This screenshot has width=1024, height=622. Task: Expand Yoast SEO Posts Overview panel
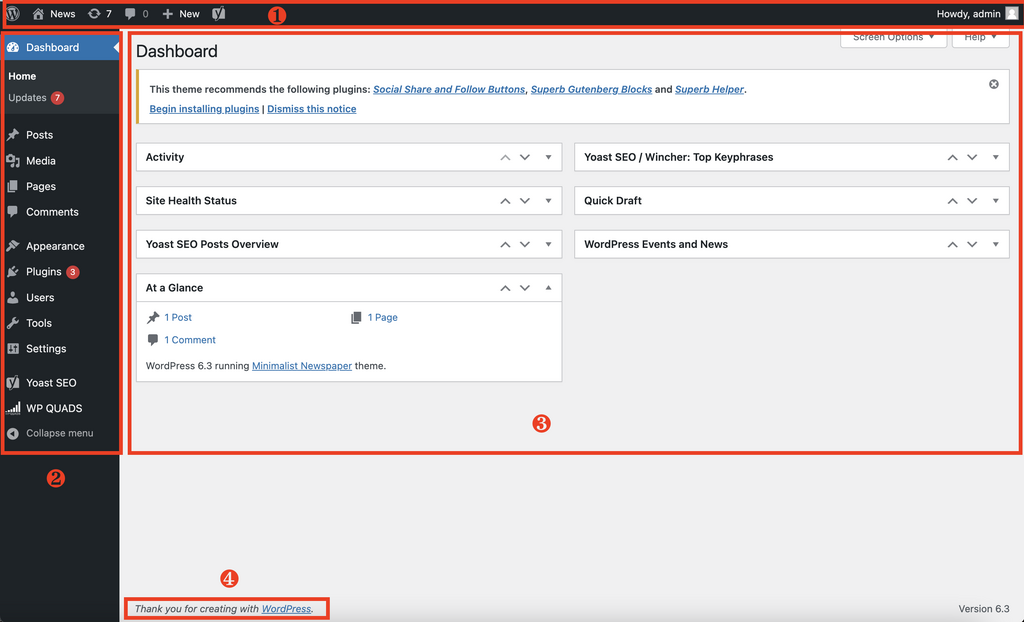point(549,244)
